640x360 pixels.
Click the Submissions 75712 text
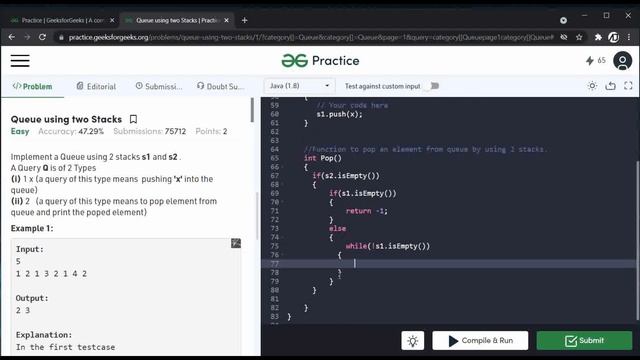(x=149, y=131)
